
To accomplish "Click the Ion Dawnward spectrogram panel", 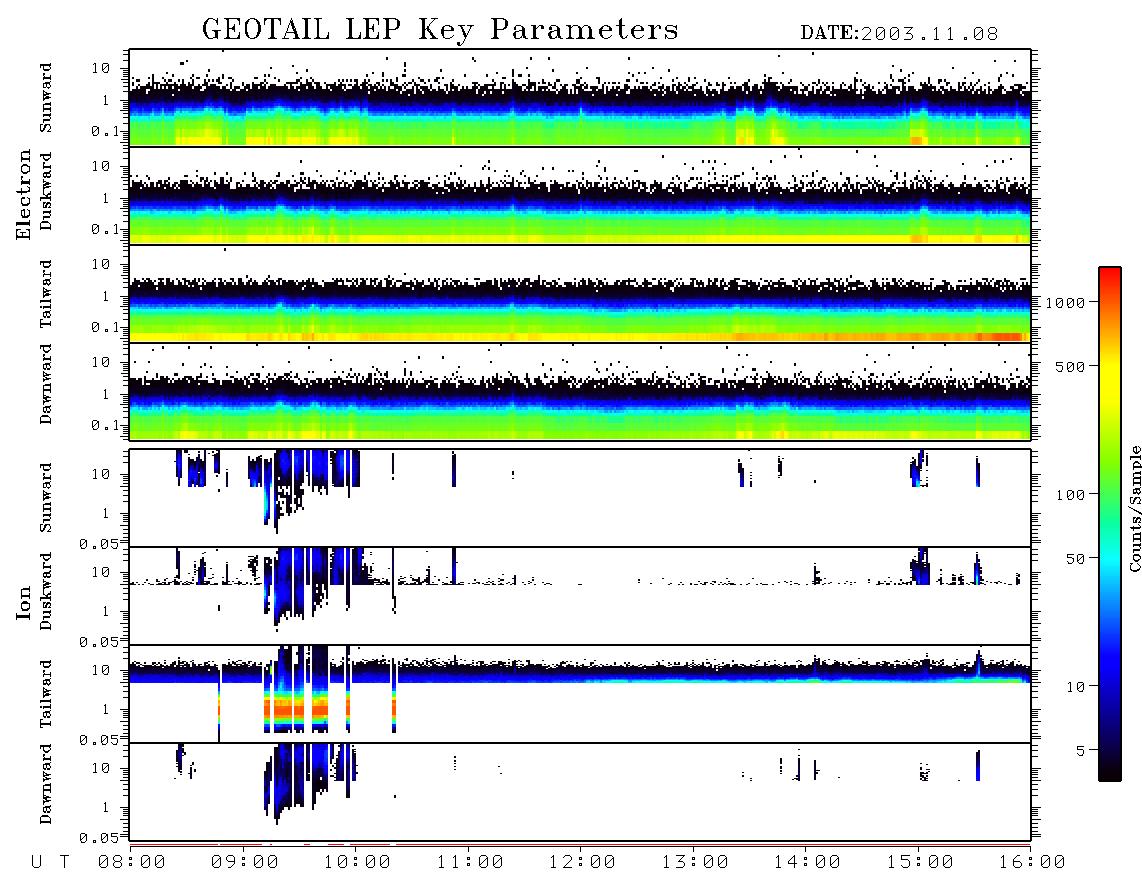I will (580, 791).
